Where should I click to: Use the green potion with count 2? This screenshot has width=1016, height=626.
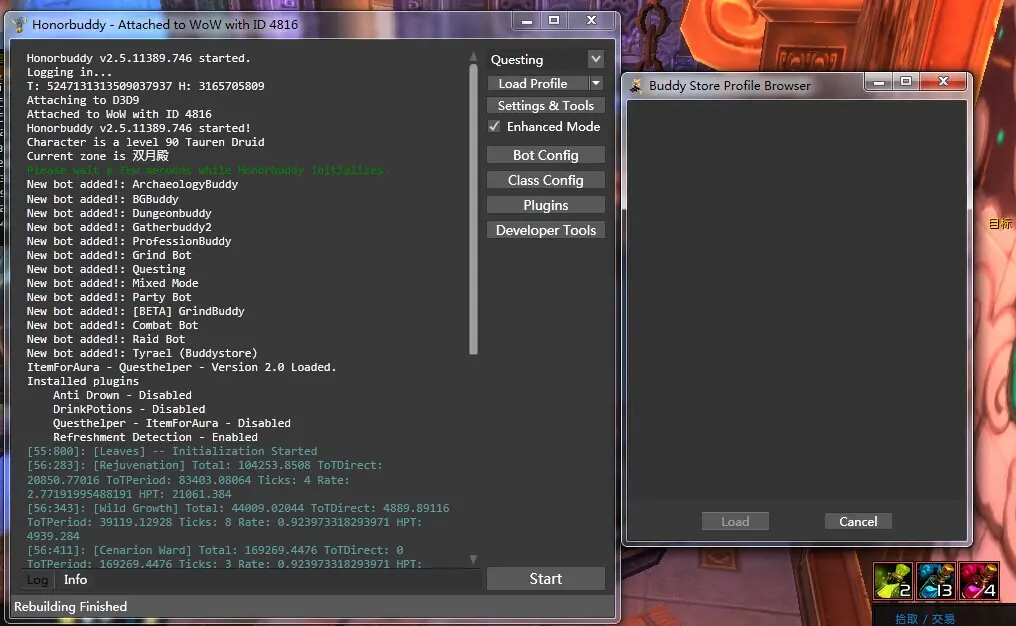point(891,581)
